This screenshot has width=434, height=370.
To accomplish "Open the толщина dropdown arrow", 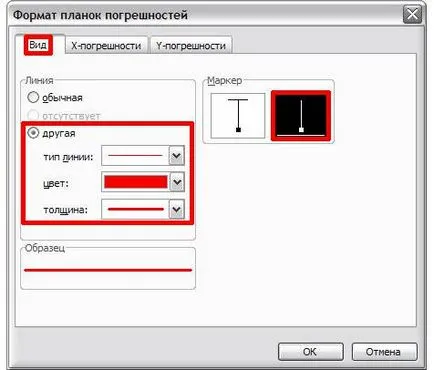I will tap(177, 209).
